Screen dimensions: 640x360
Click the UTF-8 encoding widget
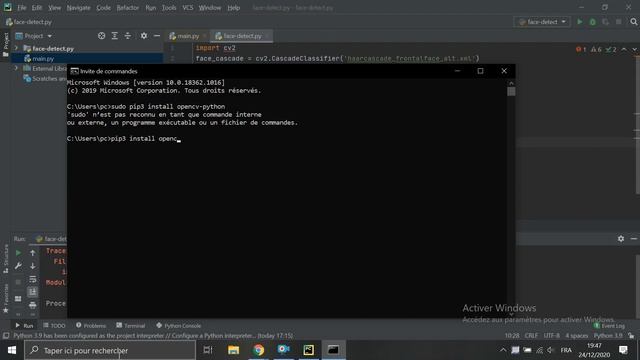pyautogui.click(x=551, y=336)
